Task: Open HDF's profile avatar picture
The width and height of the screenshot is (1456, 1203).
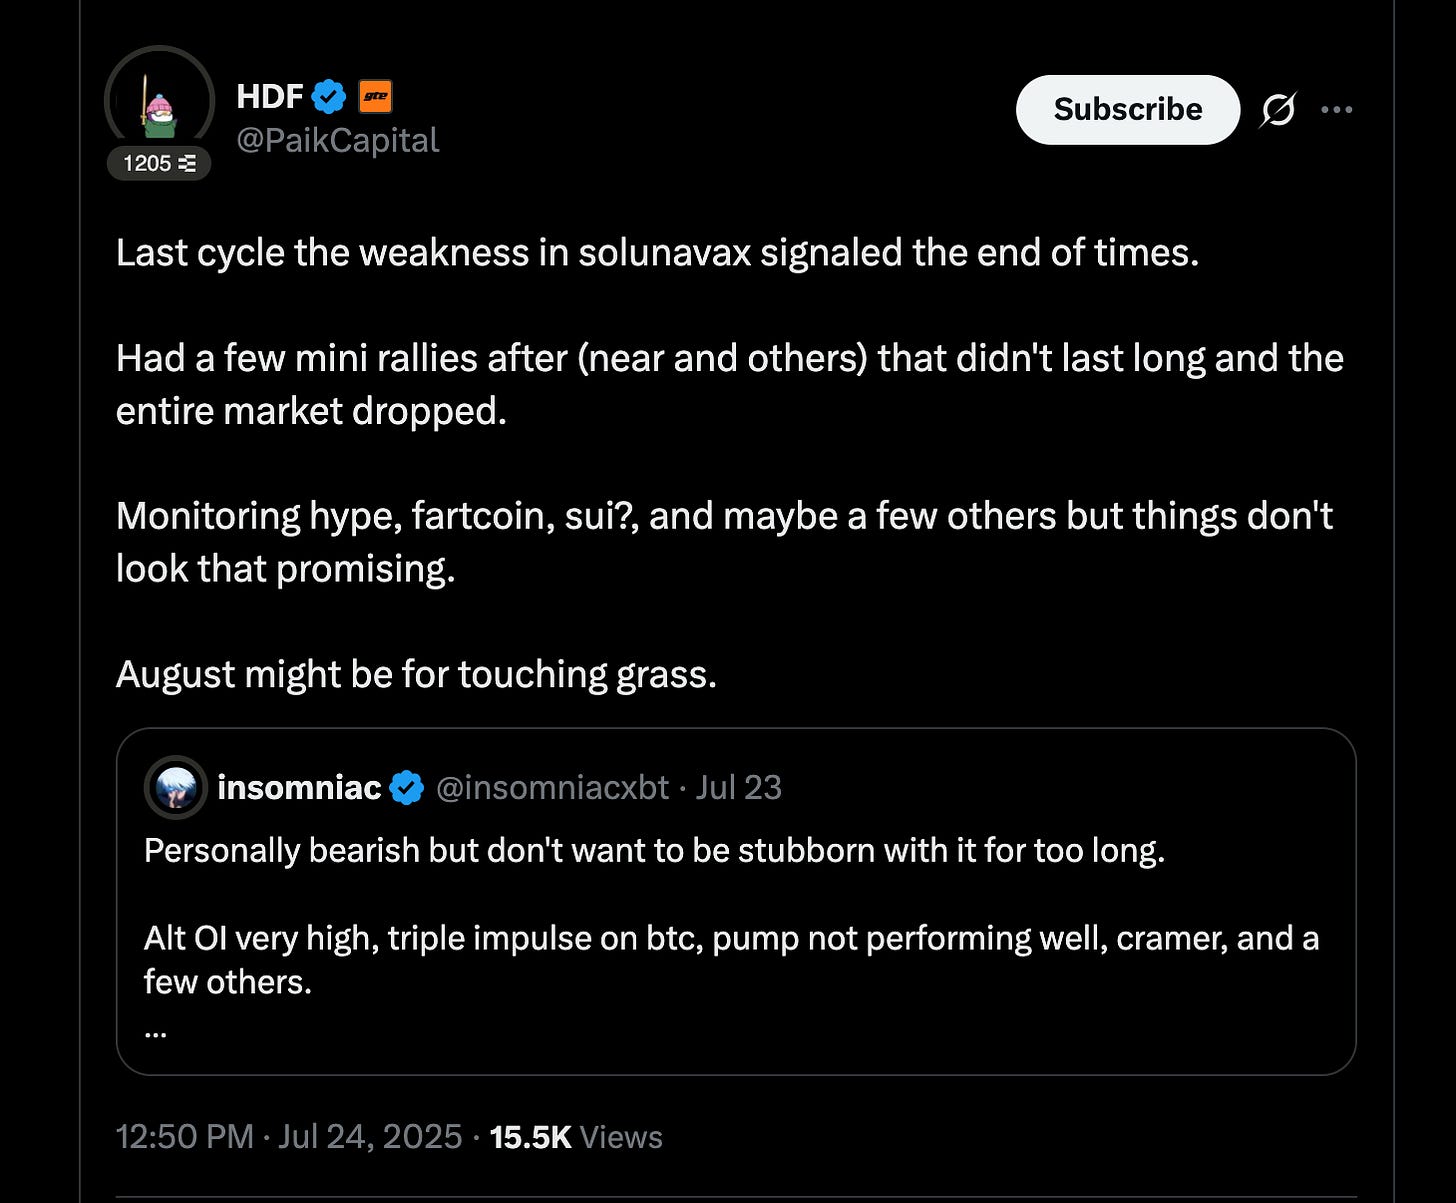Action: point(159,100)
